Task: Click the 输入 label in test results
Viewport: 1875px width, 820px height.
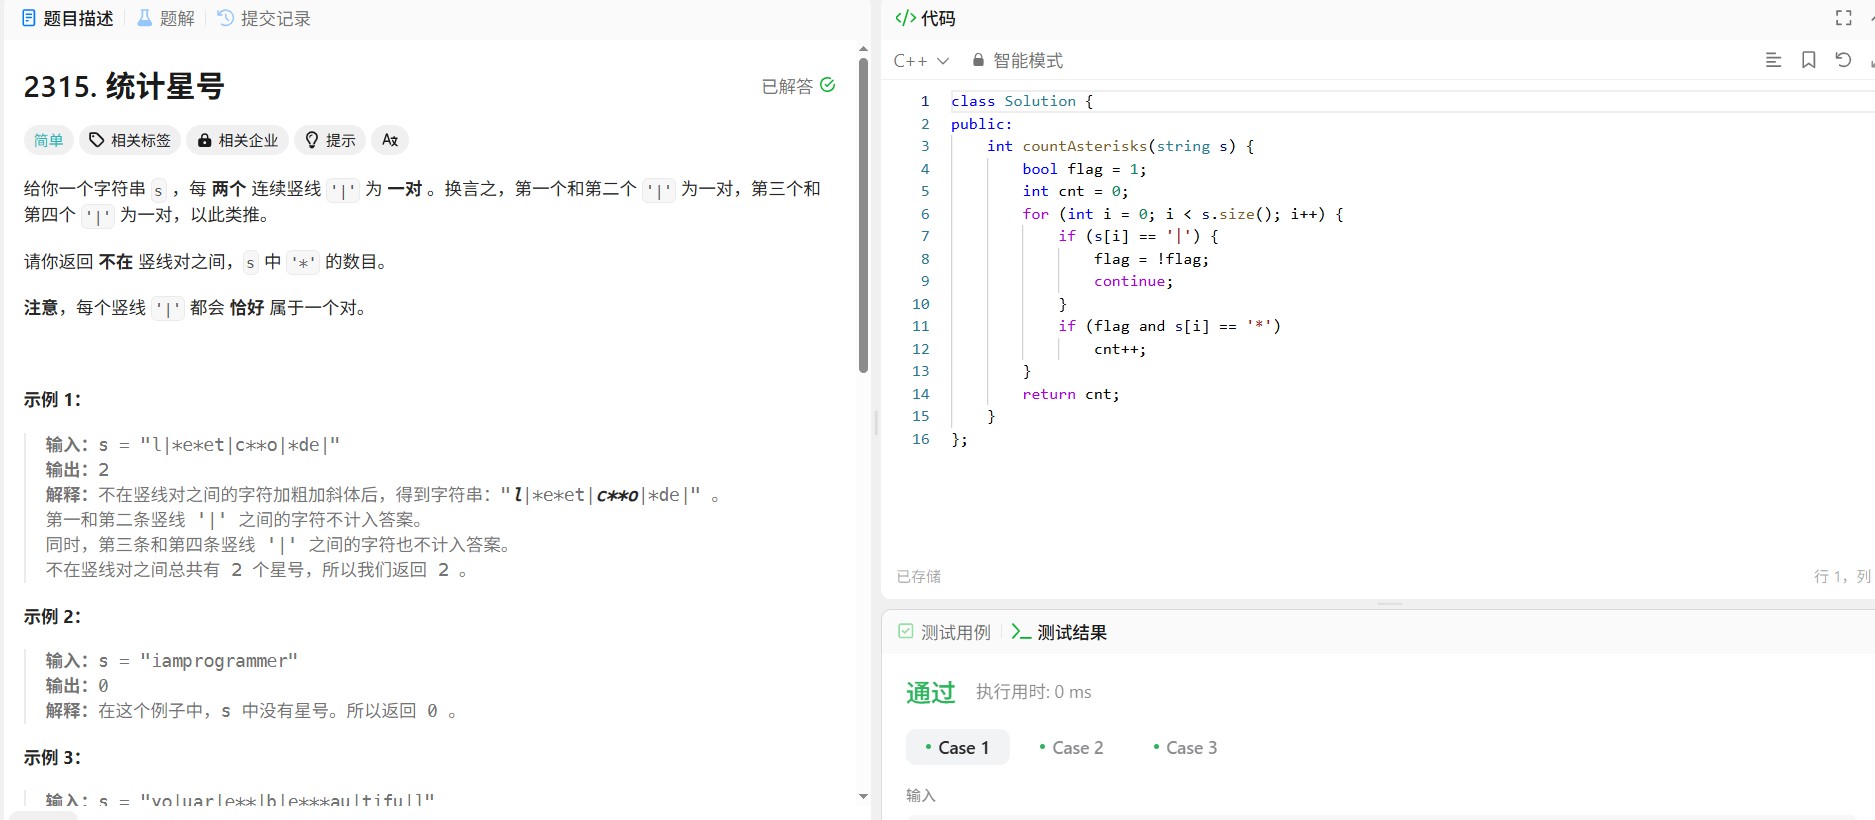Action: click(x=920, y=796)
